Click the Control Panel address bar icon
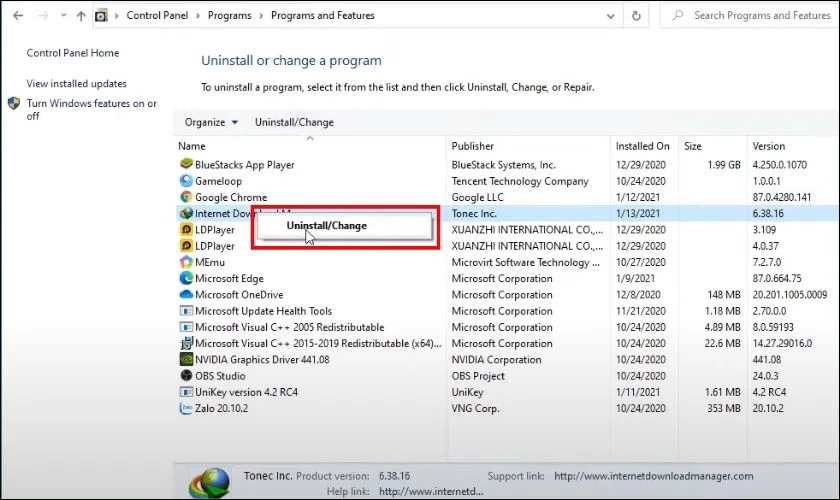The image size is (840, 500). coord(101,16)
